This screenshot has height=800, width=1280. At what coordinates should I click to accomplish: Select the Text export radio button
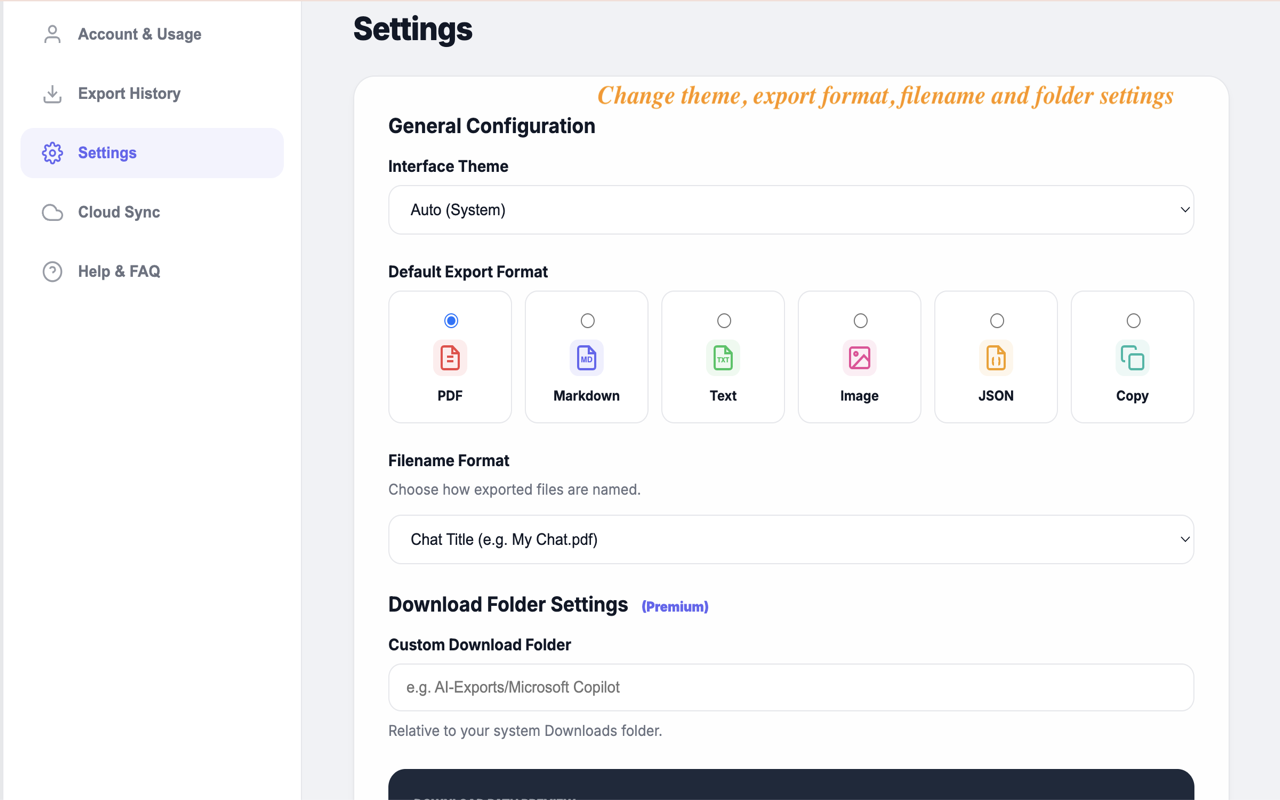click(x=724, y=321)
